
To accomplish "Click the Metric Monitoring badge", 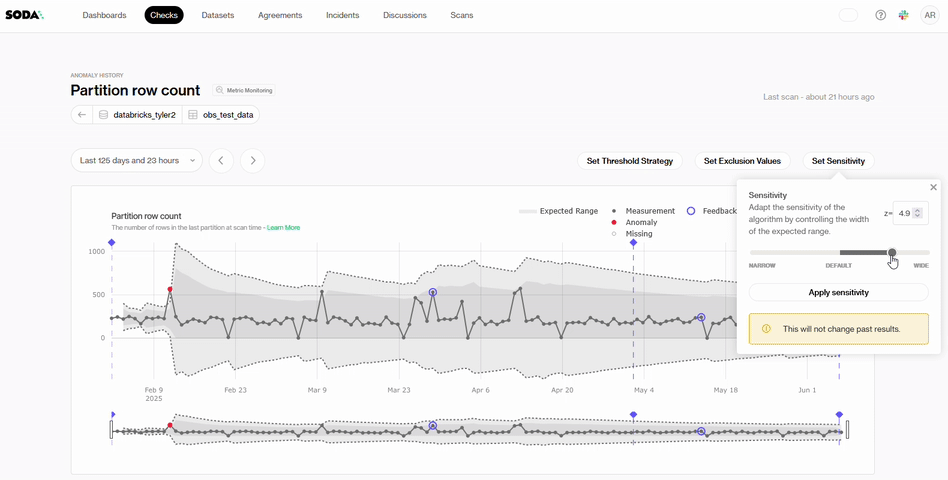I will tap(244, 90).
